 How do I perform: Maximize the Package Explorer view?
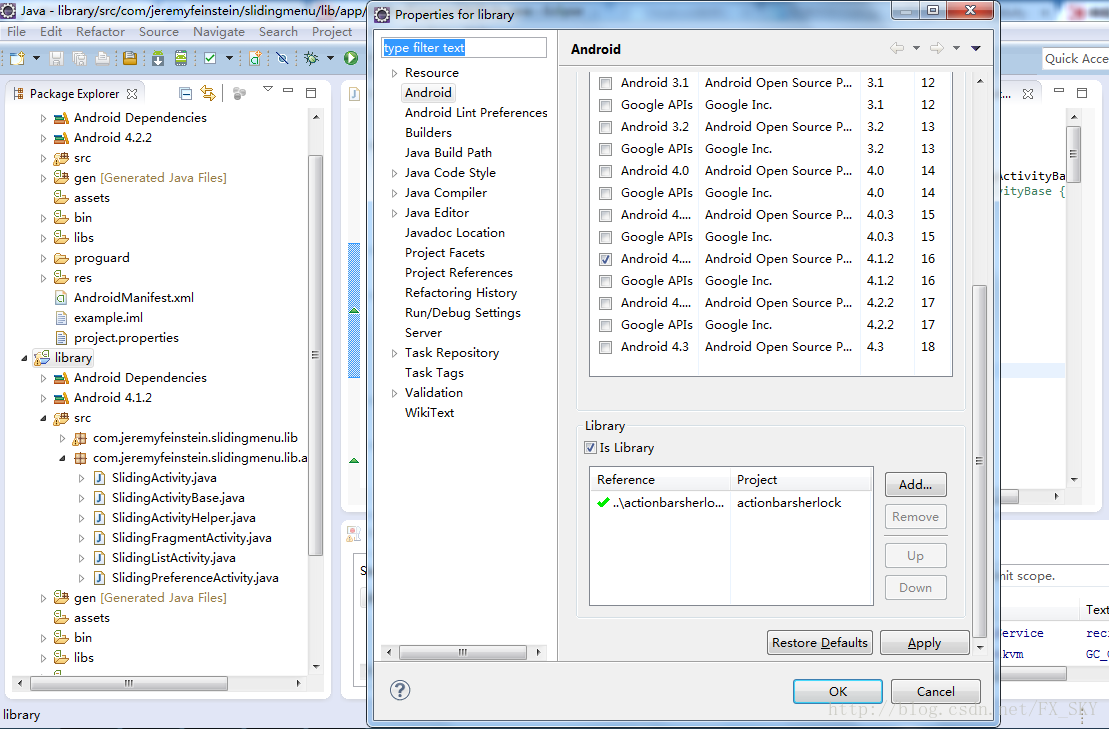click(x=310, y=93)
